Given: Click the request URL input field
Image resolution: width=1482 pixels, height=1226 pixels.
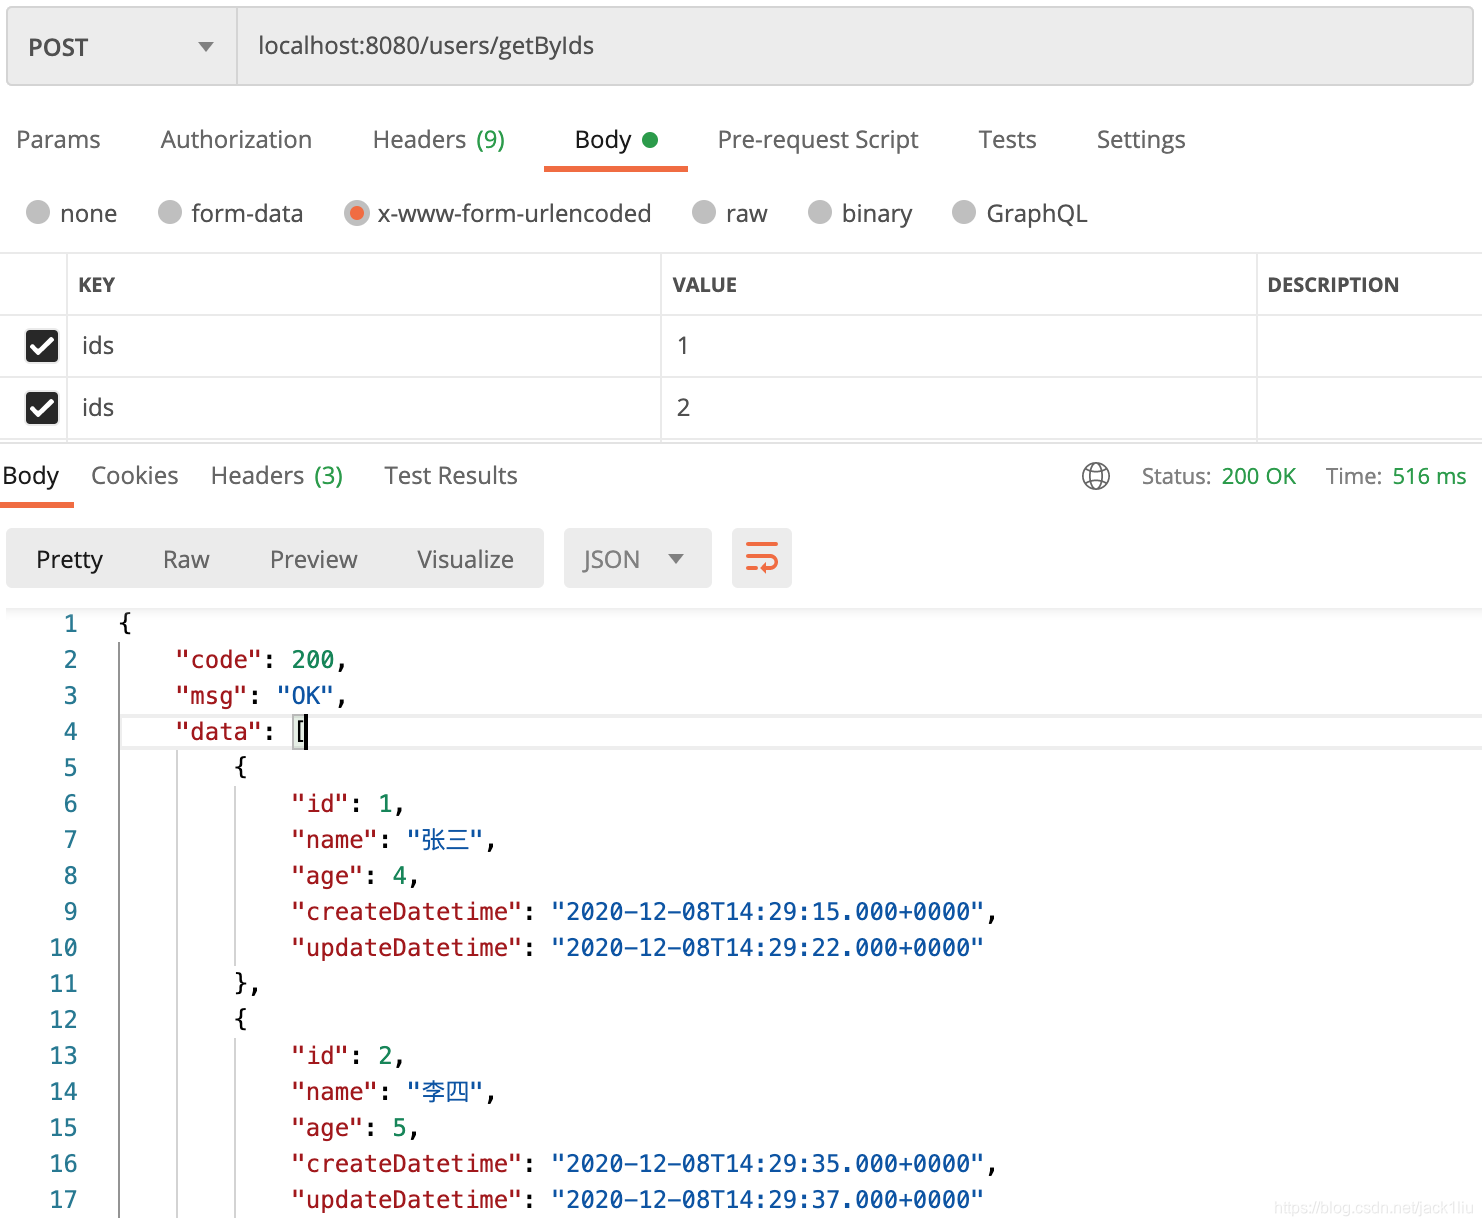Looking at the screenshot, I should pos(854,47).
